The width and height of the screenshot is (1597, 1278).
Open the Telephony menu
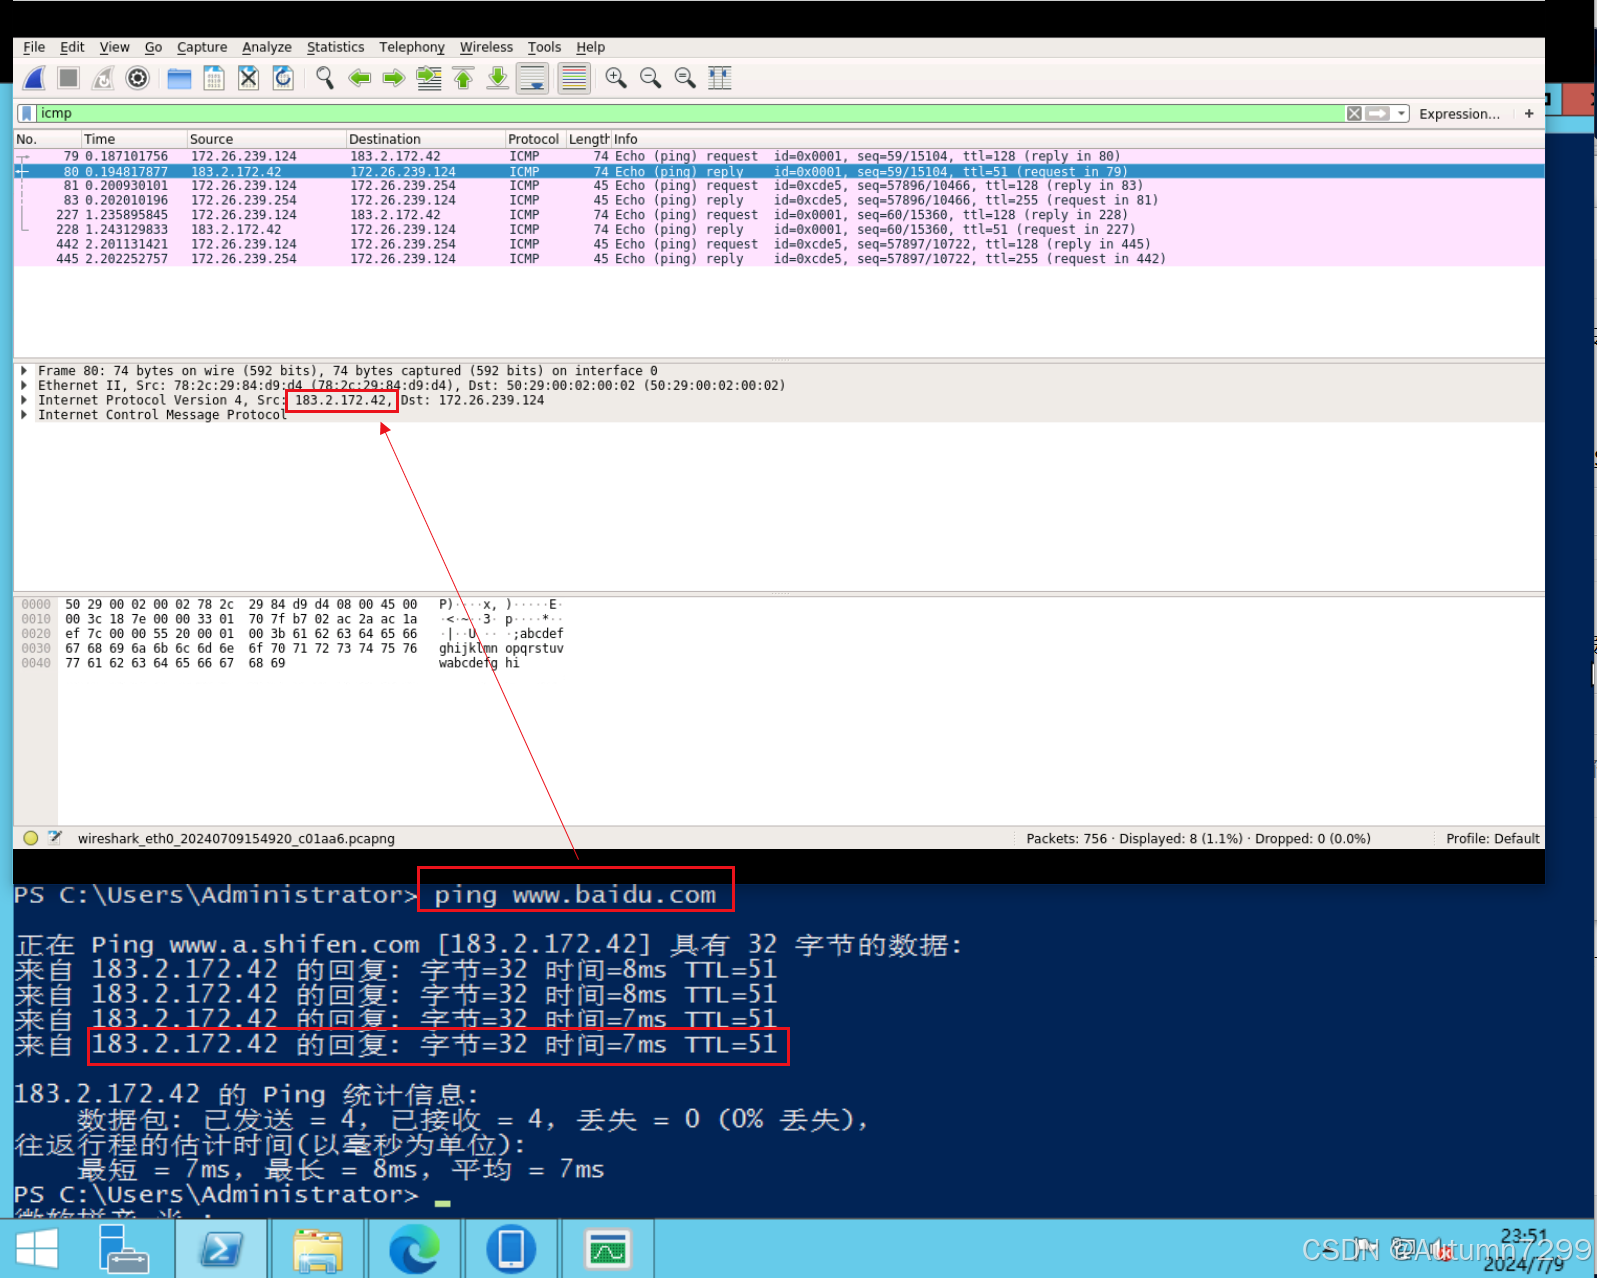(412, 47)
